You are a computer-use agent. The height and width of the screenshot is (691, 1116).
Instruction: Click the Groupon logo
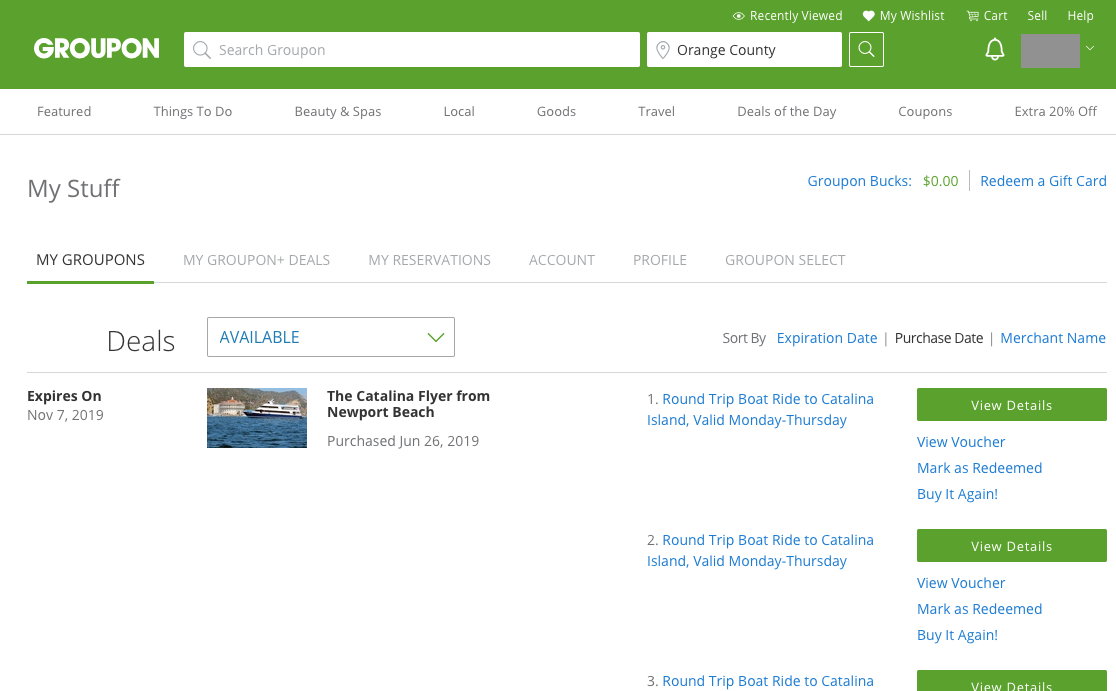(x=97, y=48)
